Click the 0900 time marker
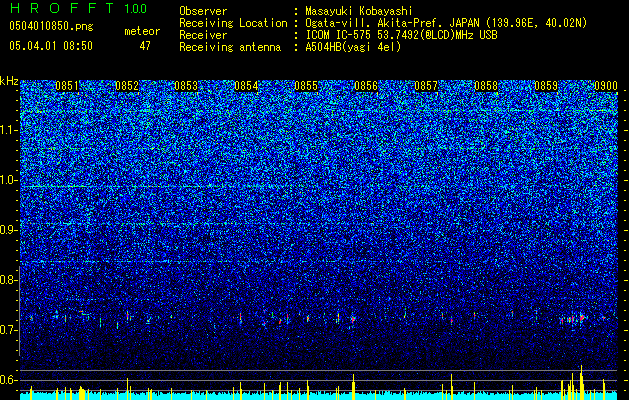 click(606, 86)
